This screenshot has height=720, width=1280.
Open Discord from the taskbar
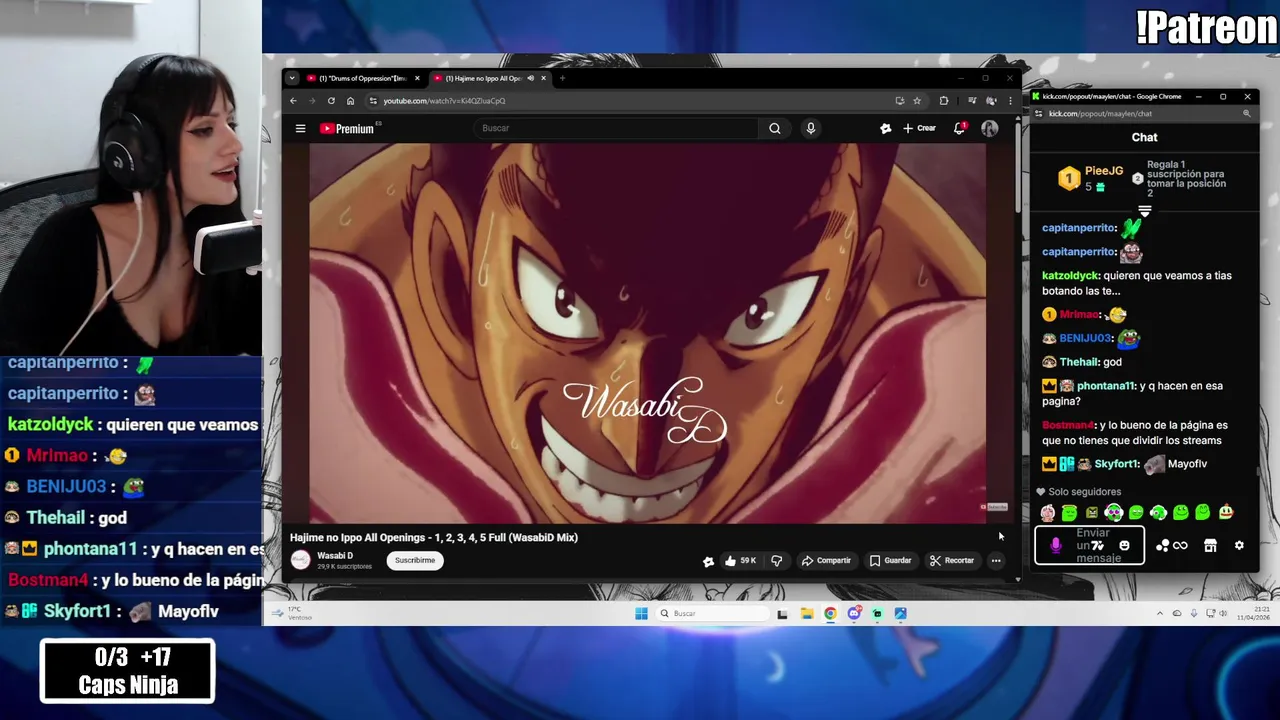pos(854,613)
